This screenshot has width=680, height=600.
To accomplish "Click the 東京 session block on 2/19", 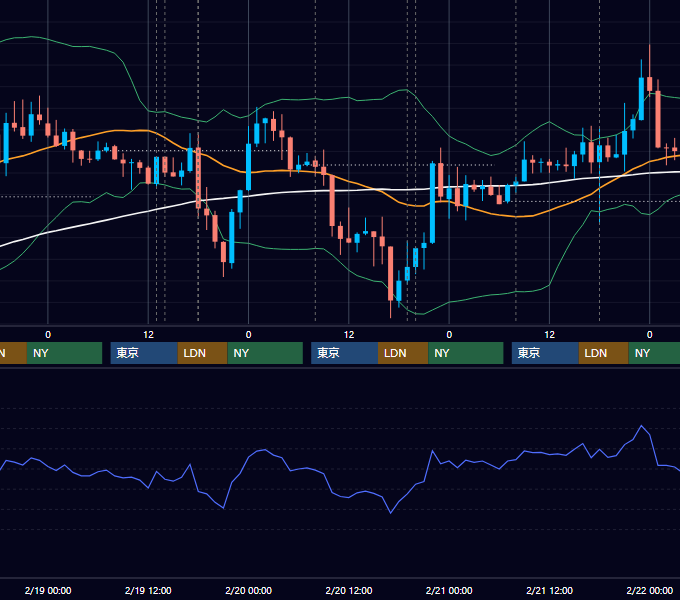I will (144, 353).
